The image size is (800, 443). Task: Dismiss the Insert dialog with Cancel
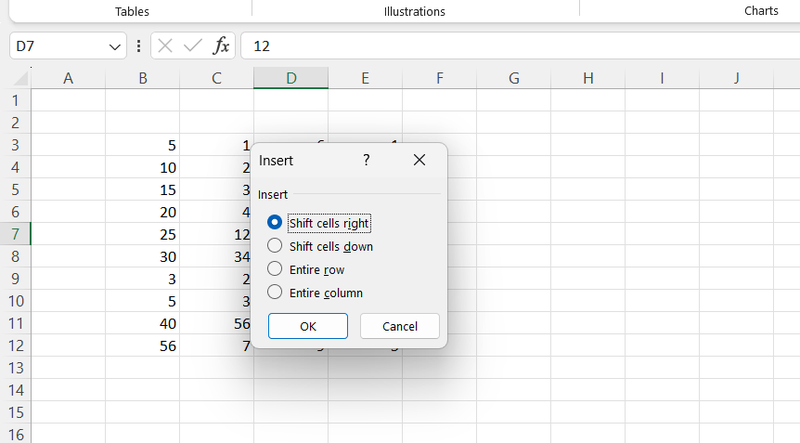tap(399, 326)
